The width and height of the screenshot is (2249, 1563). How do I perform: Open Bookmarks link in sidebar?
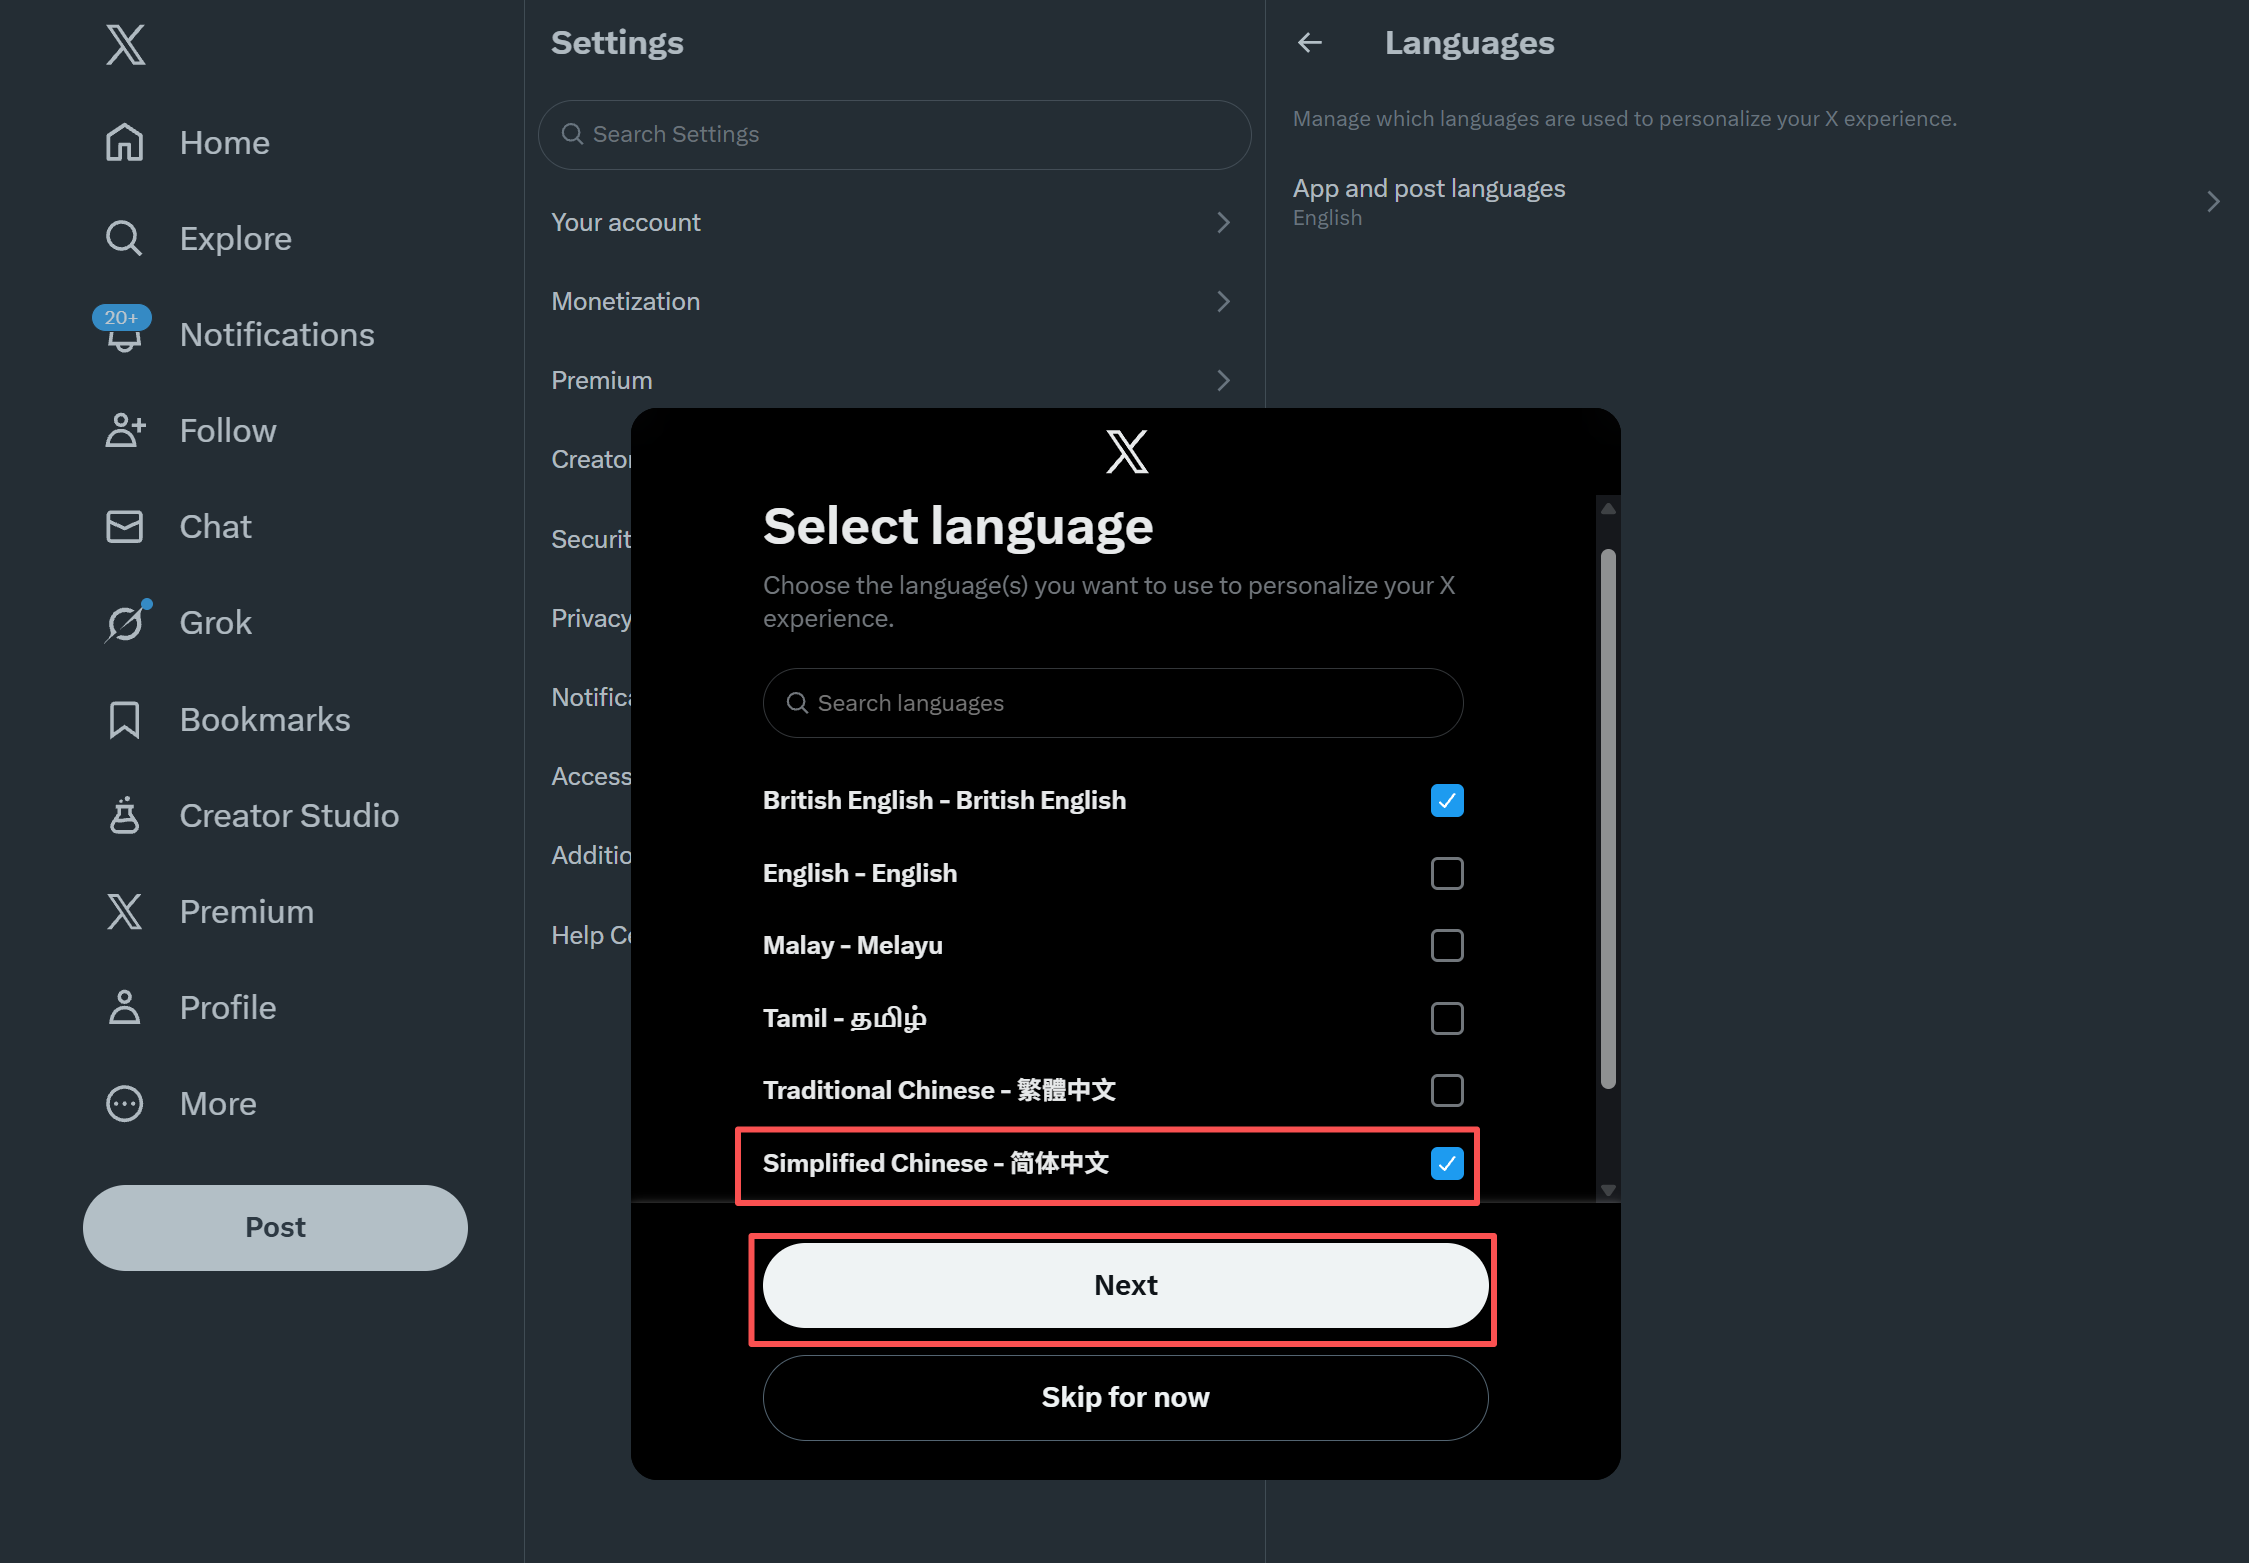pyautogui.click(x=265, y=720)
